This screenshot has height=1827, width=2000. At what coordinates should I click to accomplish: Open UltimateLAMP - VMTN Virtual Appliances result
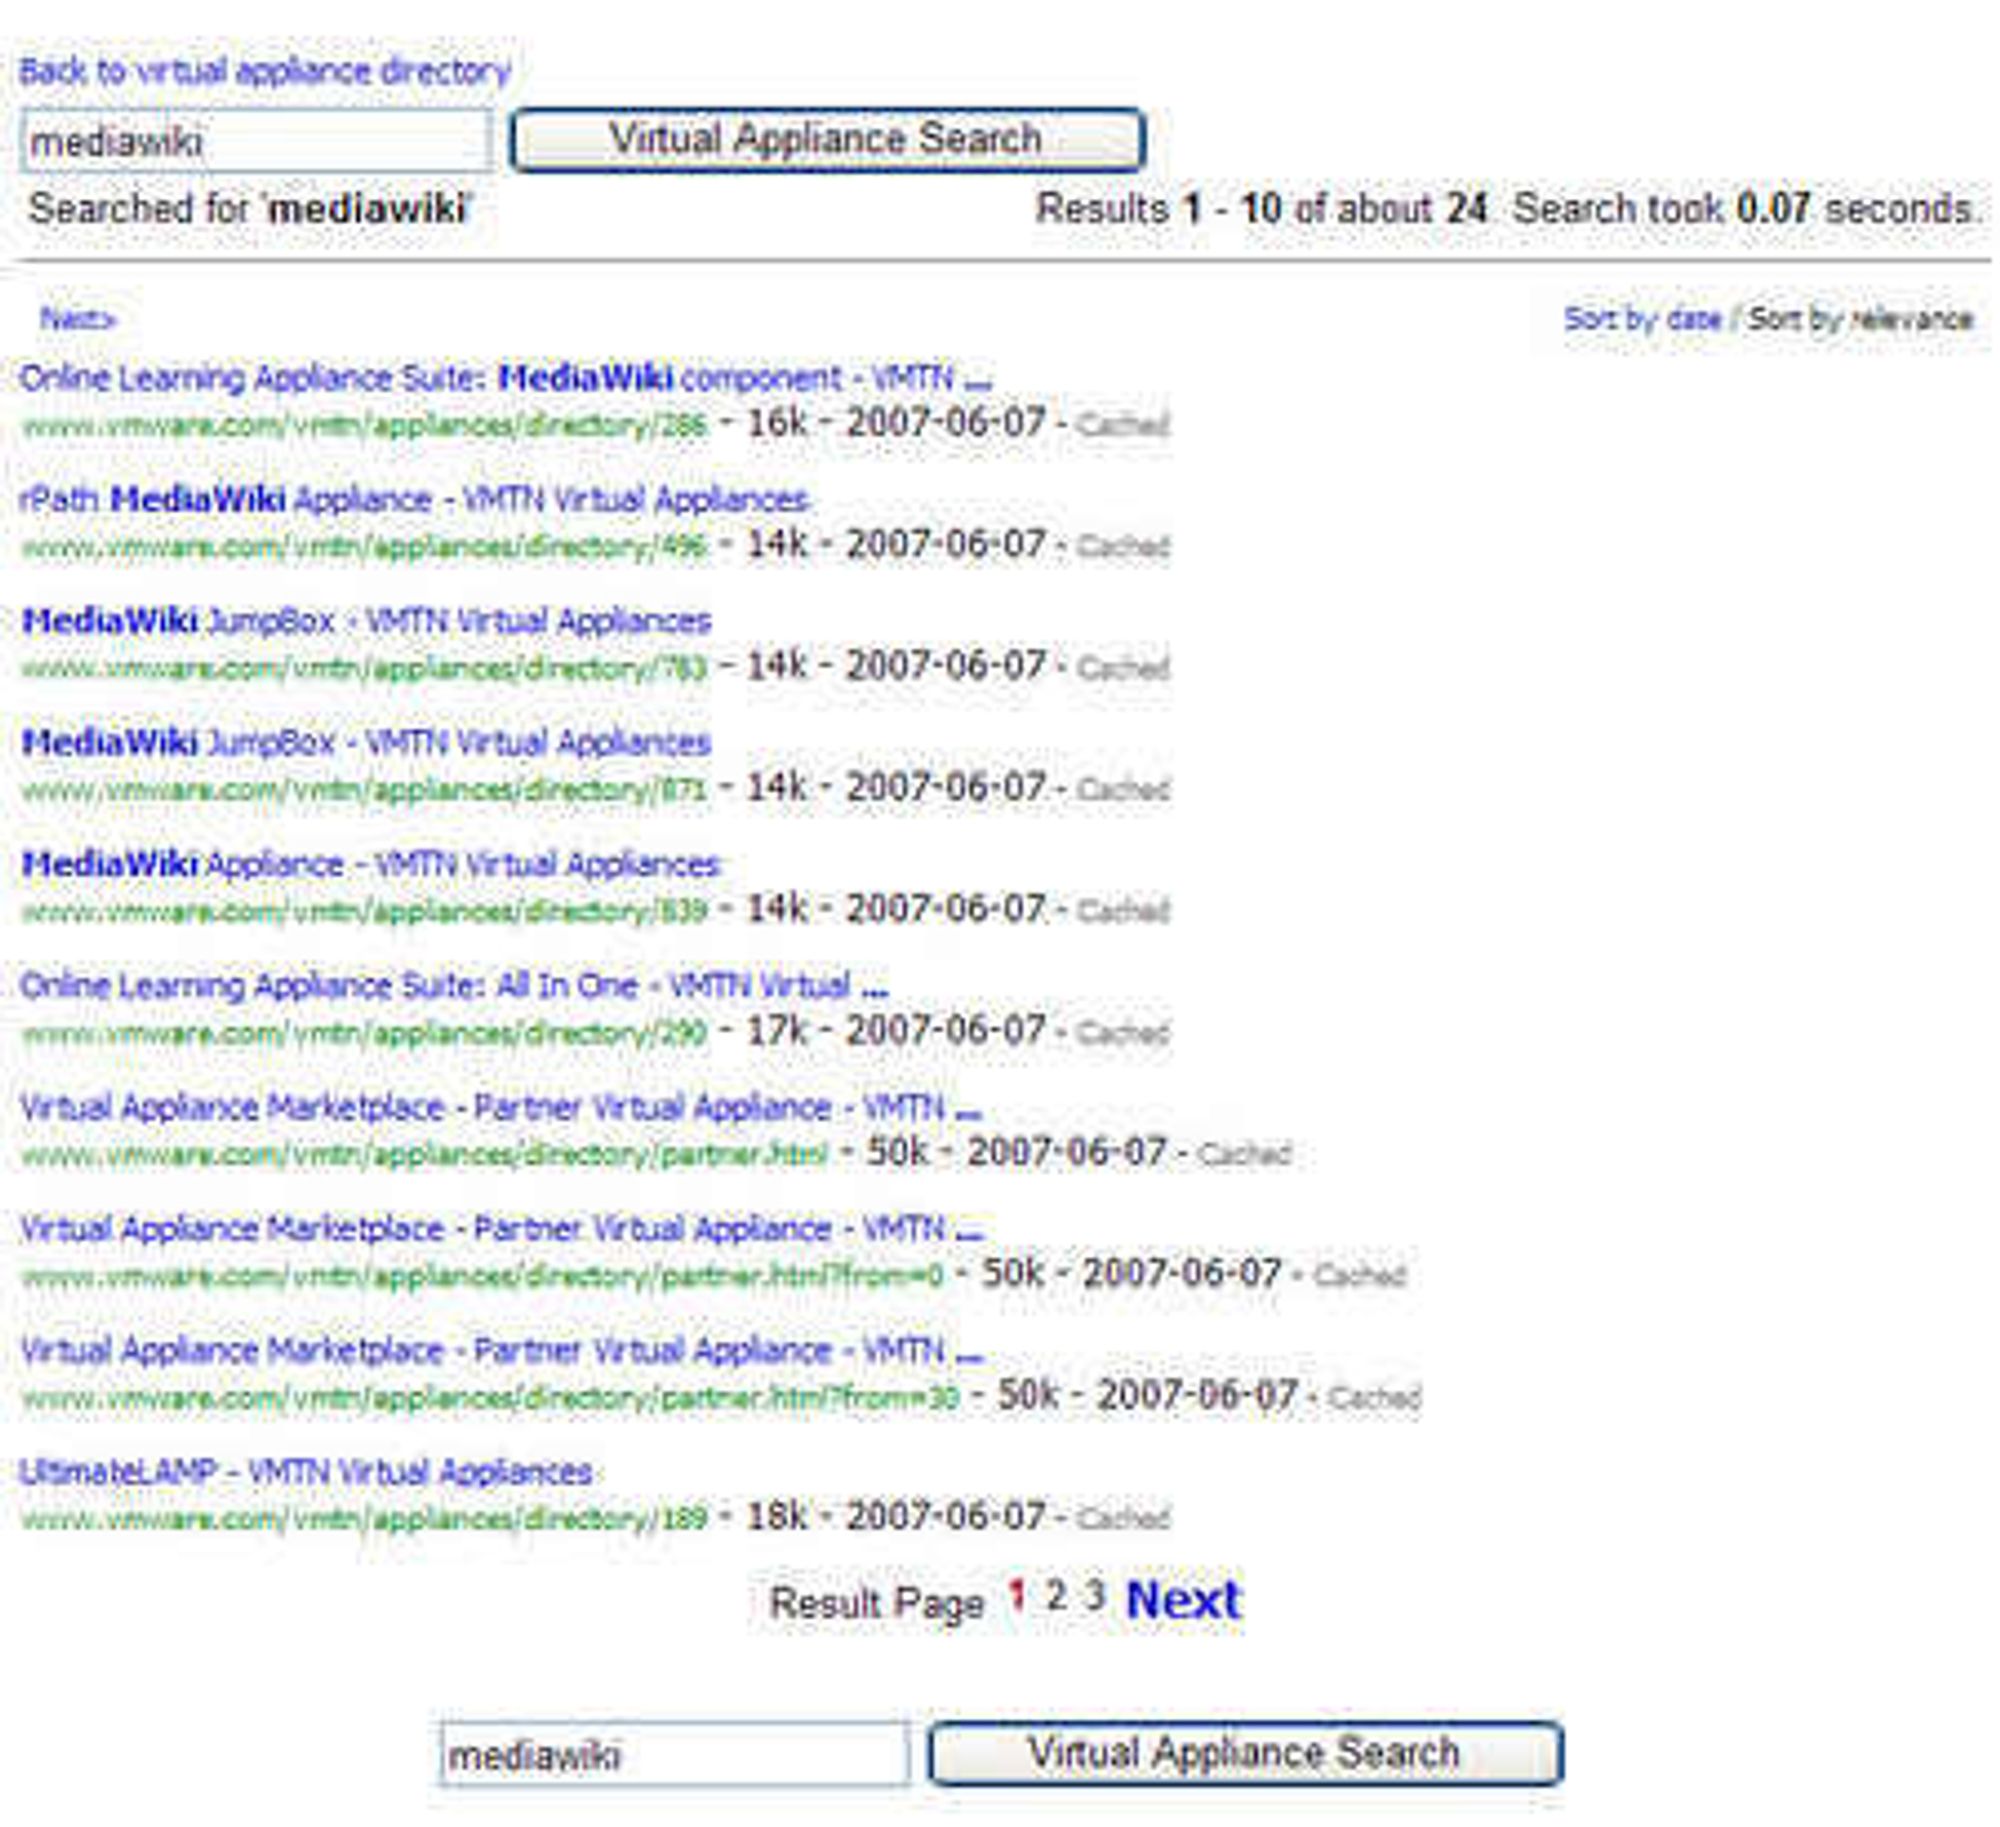pos(306,1472)
